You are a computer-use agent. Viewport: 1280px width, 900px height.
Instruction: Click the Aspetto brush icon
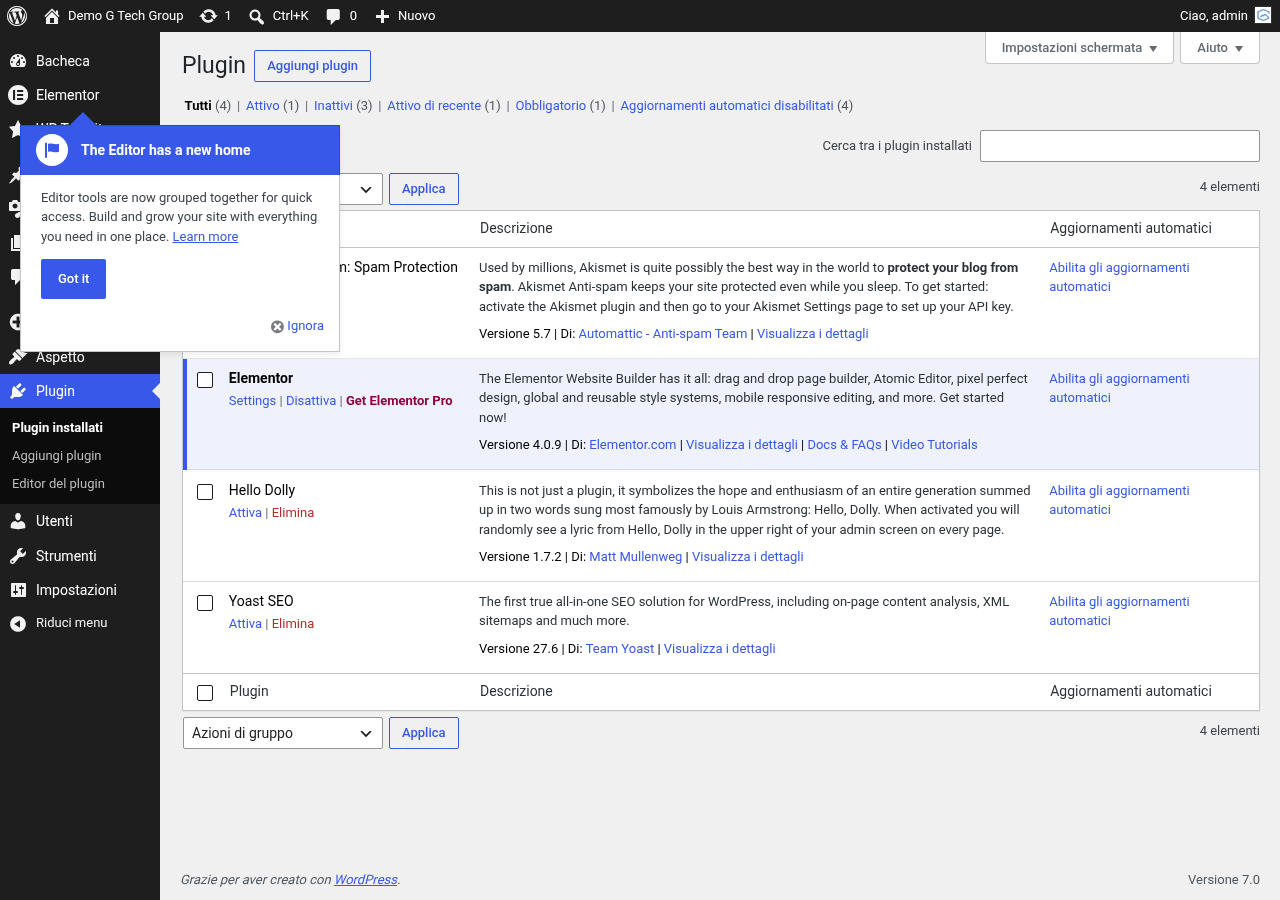(x=18, y=357)
